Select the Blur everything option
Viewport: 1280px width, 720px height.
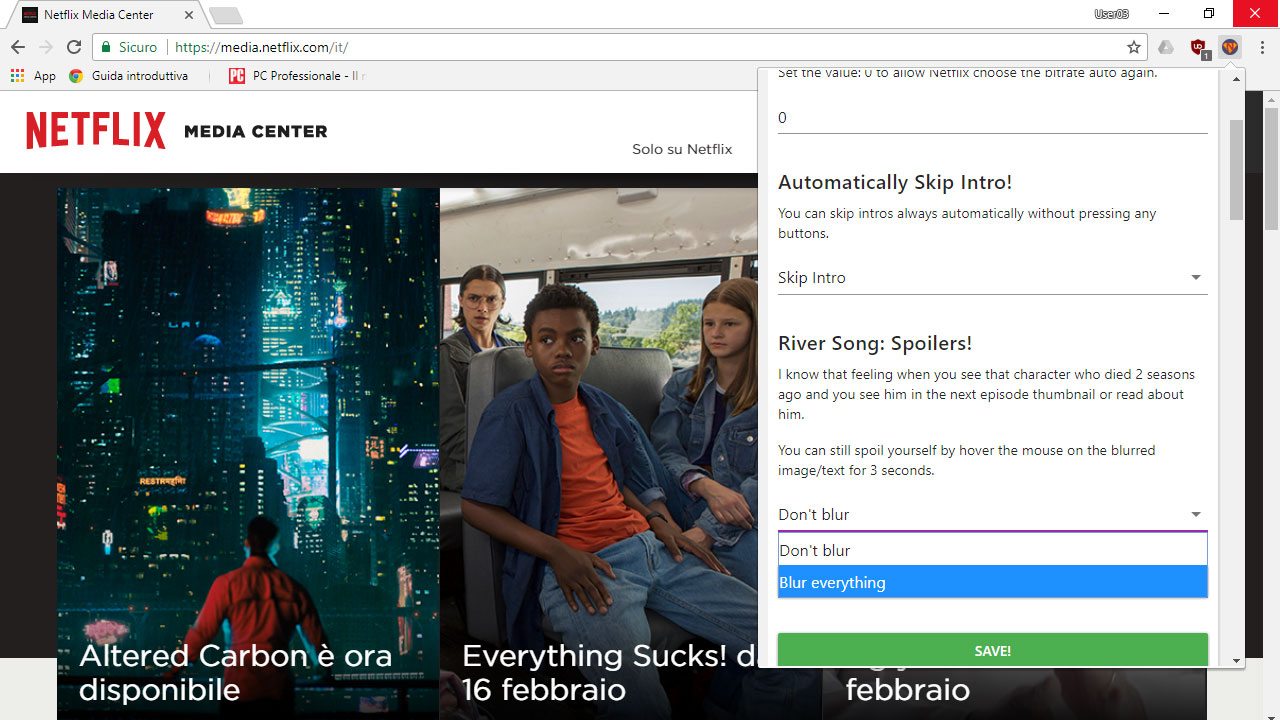[x=992, y=582]
